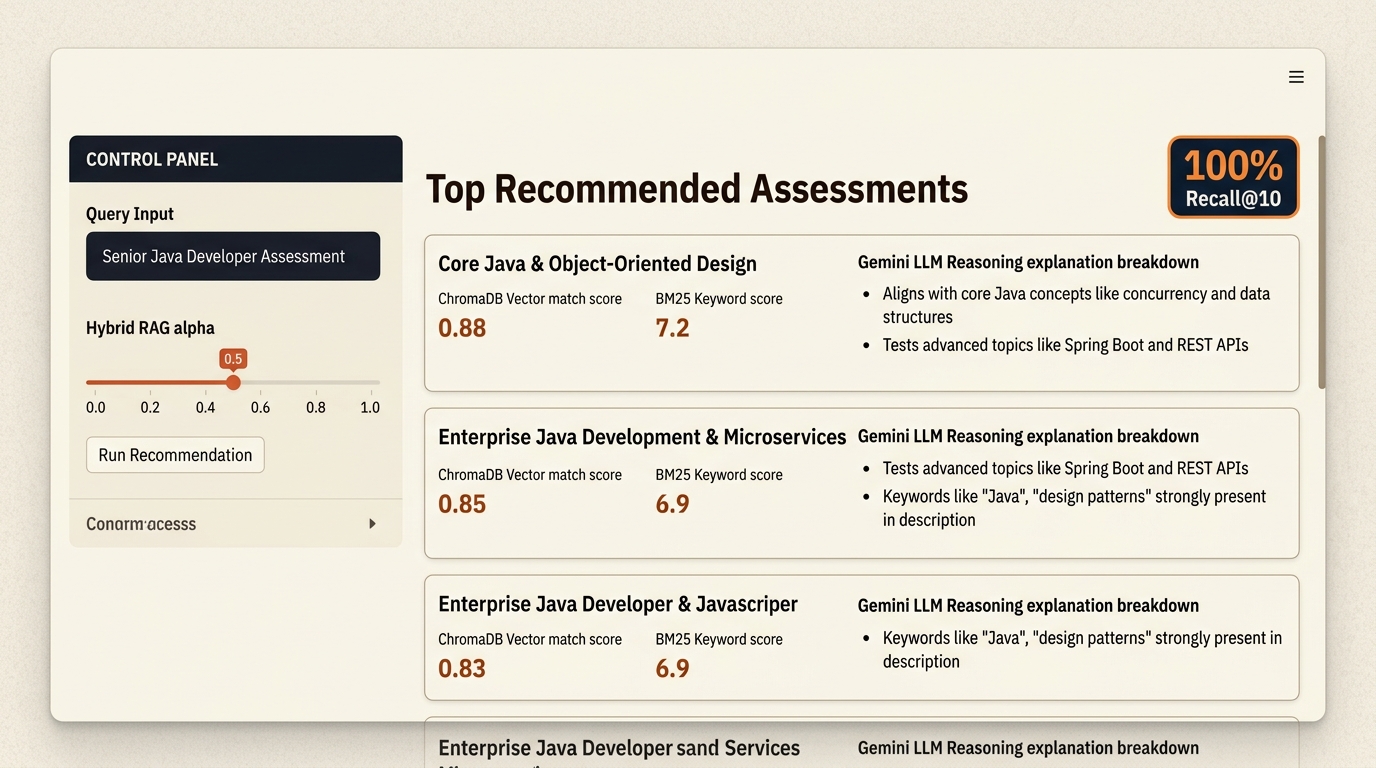Screen dimensions: 1376x768
Task: Click the Spring Boot bullet in Microservices card
Action: point(1065,468)
